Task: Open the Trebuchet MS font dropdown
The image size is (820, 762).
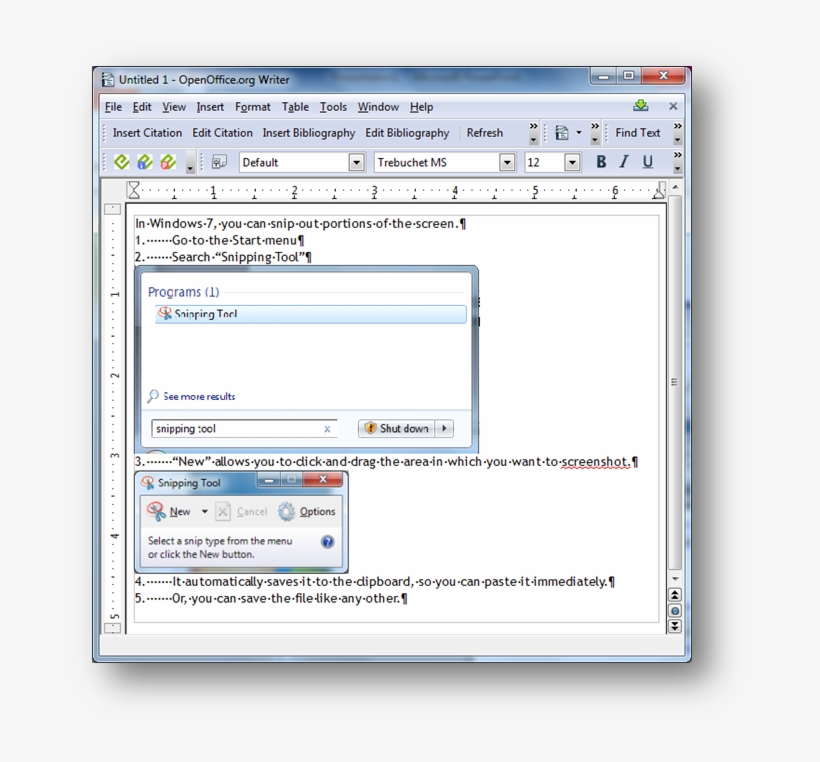Action: pyautogui.click(x=507, y=161)
